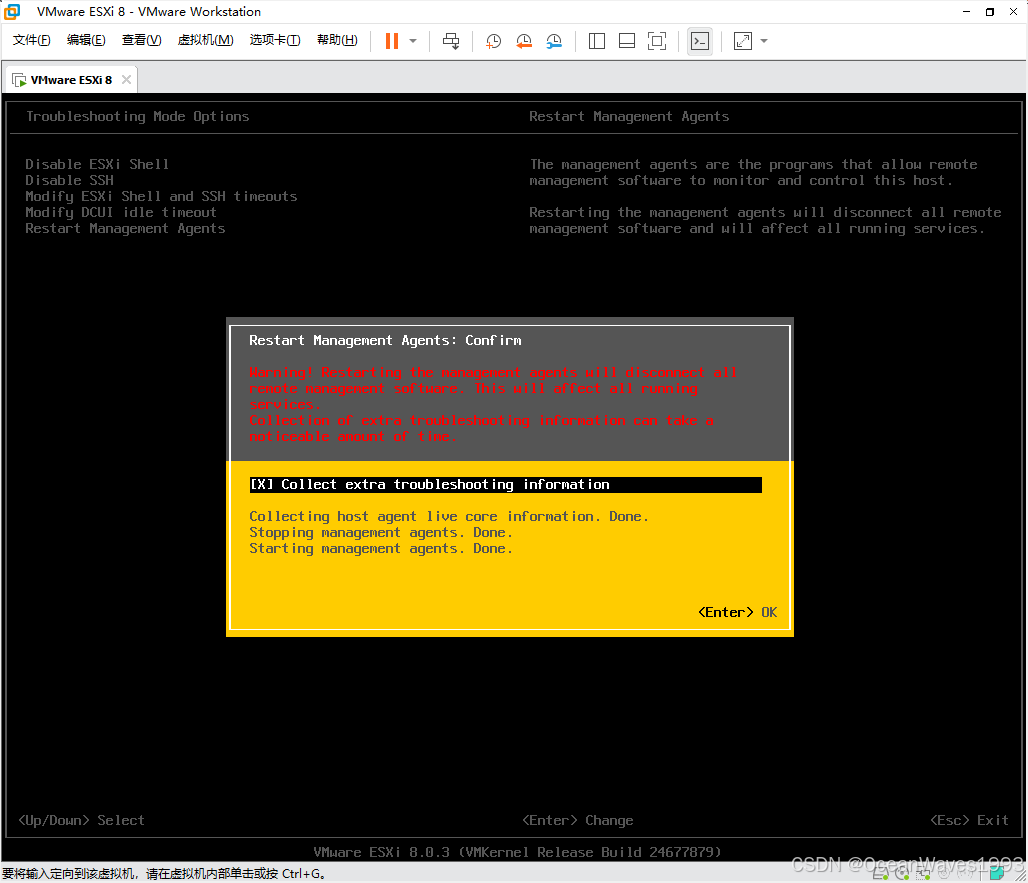Image resolution: width=1028 pixels, height=883 pixels.
Task: Open the 编辑(E) menu
Action: click(86, 40)
